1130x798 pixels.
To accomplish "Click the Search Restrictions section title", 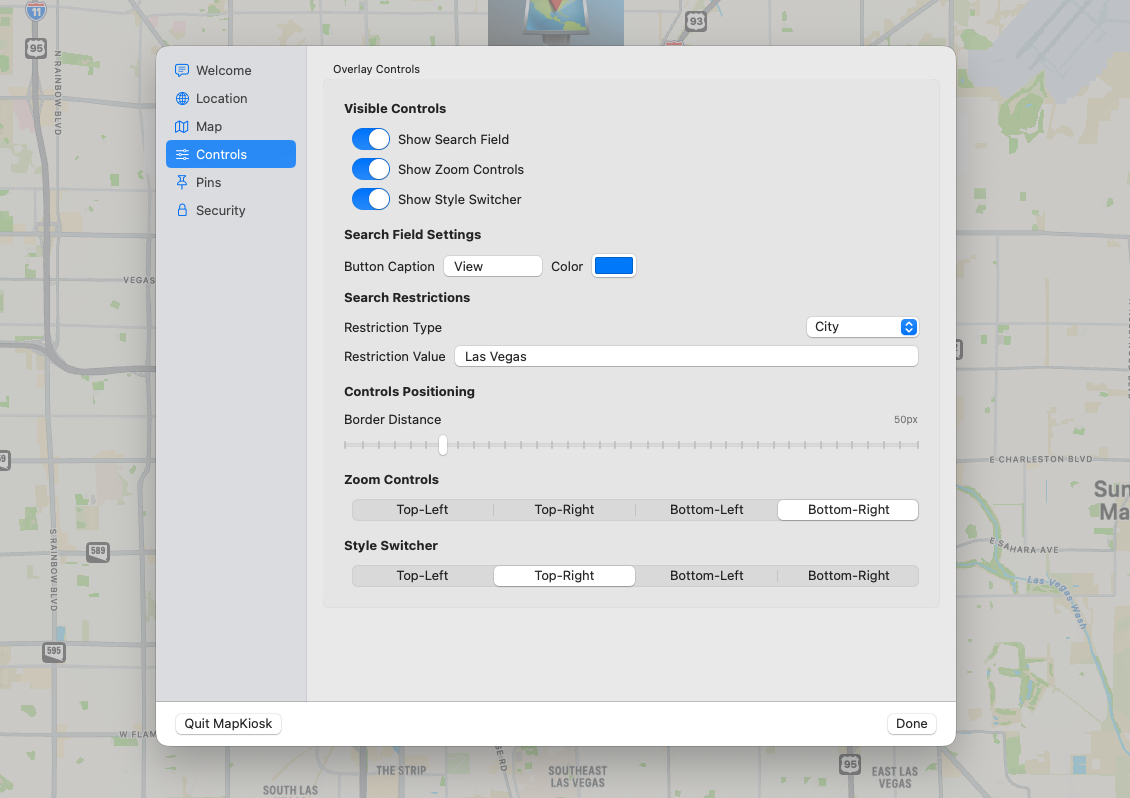I will click(x=407, y=297).
